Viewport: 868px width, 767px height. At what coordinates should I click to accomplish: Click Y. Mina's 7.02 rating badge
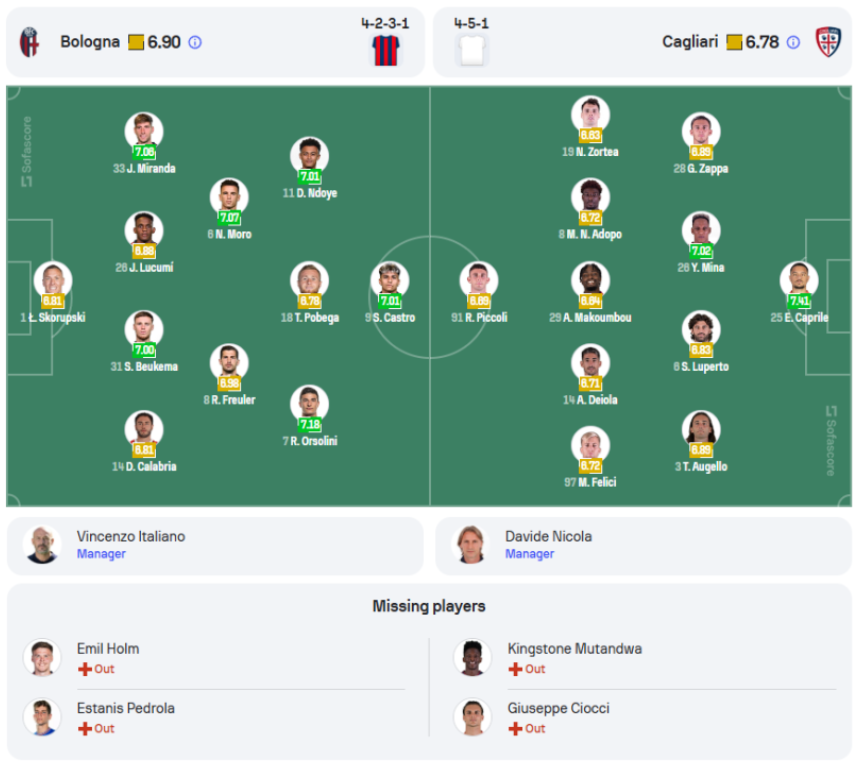point(701,251)
